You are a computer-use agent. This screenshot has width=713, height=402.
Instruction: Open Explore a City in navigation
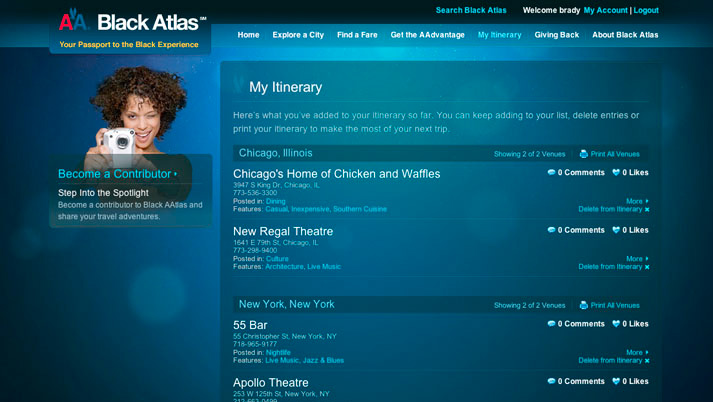pyautogui.click(x=298, y=35)
